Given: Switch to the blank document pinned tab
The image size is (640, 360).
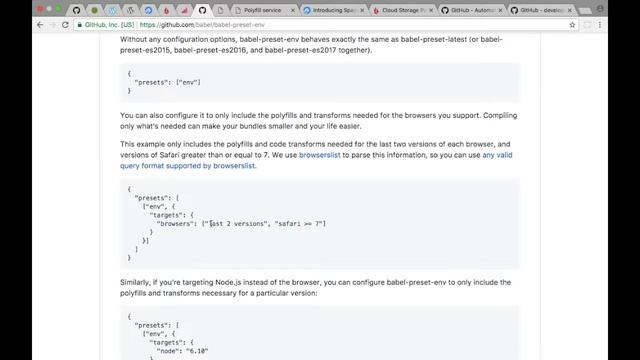Looking at the screenshot, I should (x=220, y=10).
